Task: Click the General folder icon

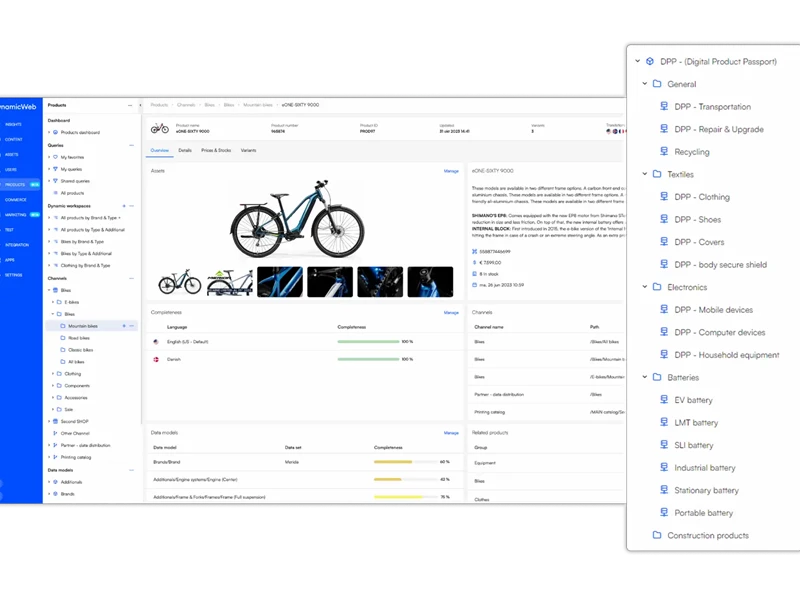Action: pyautogui.click(x=657, y=84)
